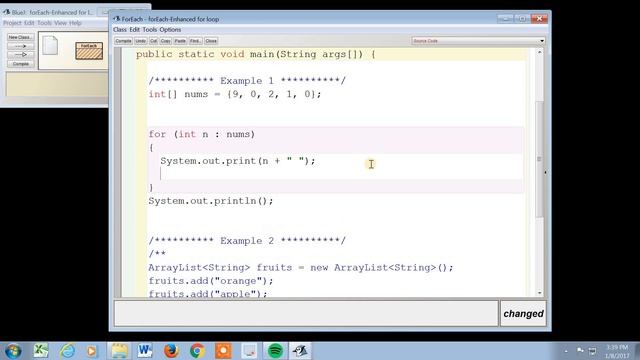
Task: Click the 'changed' status indicator
Action: (x=523, y=313)
